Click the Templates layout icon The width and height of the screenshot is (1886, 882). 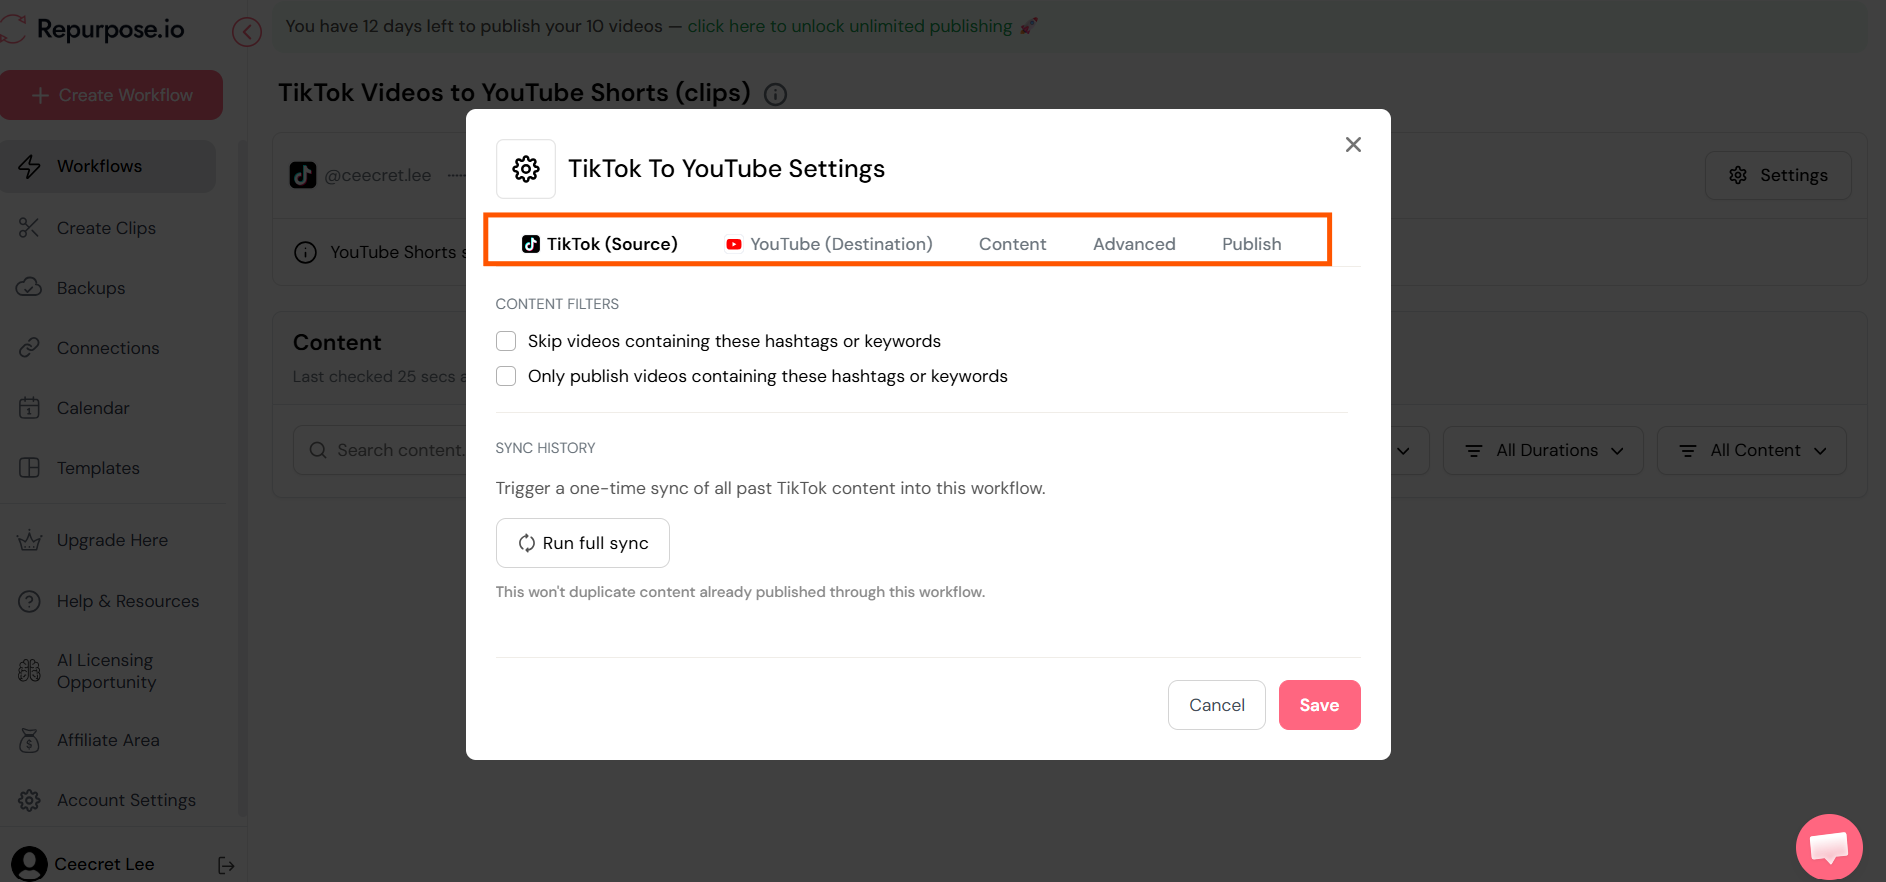(29, 468)
